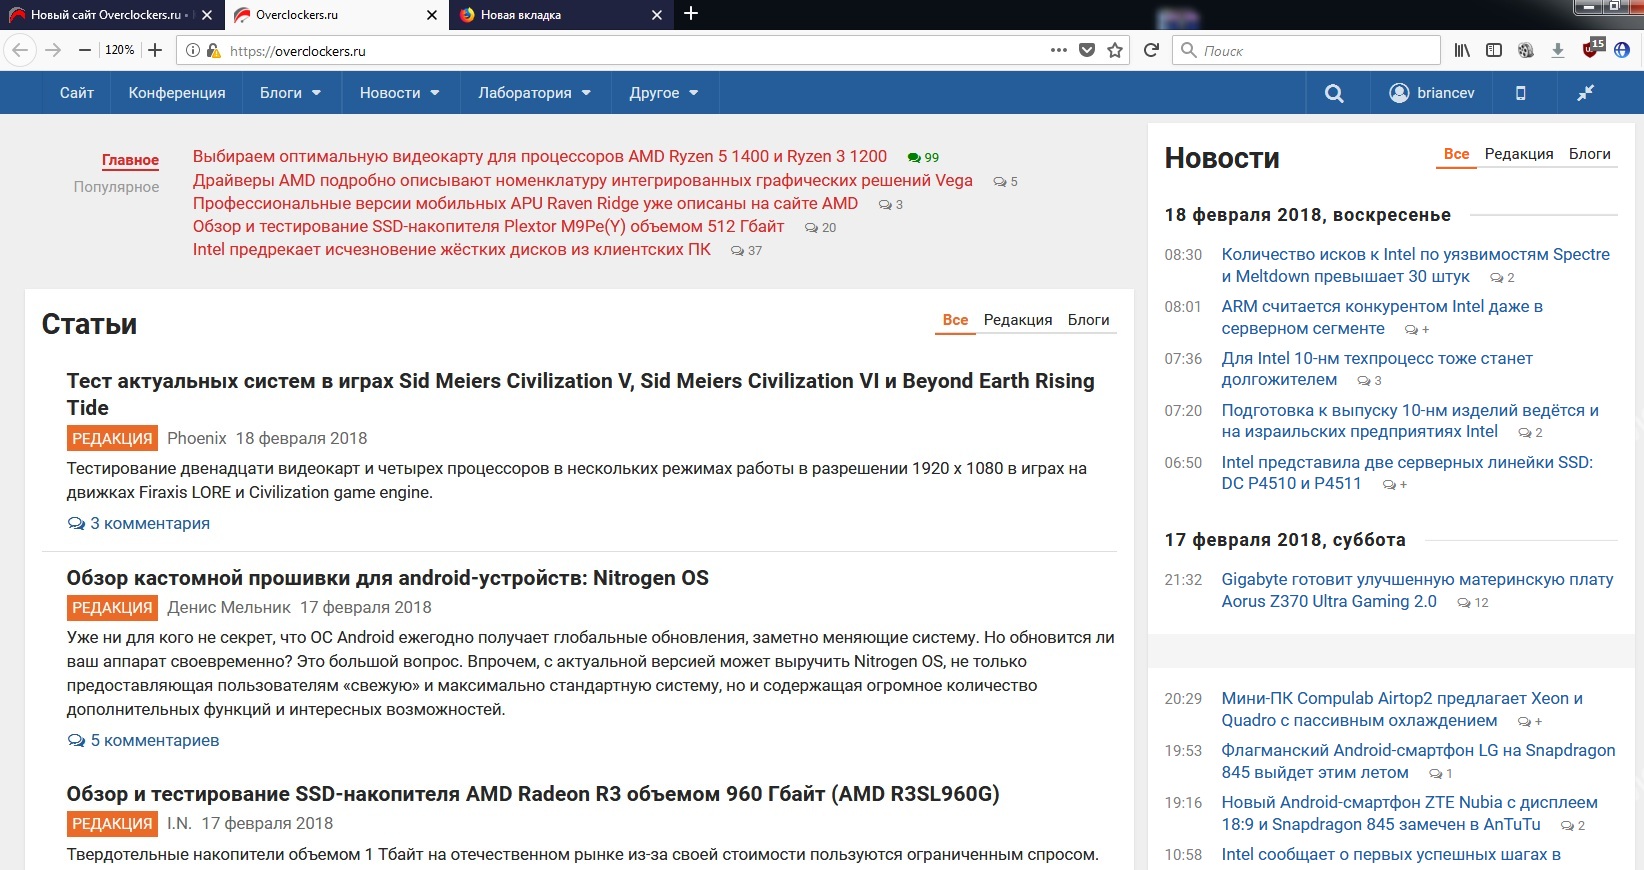Viewport: 1644px width, 870px height.
Task: Show 'Все' filter in Статьи section
Action: [955, 320]
